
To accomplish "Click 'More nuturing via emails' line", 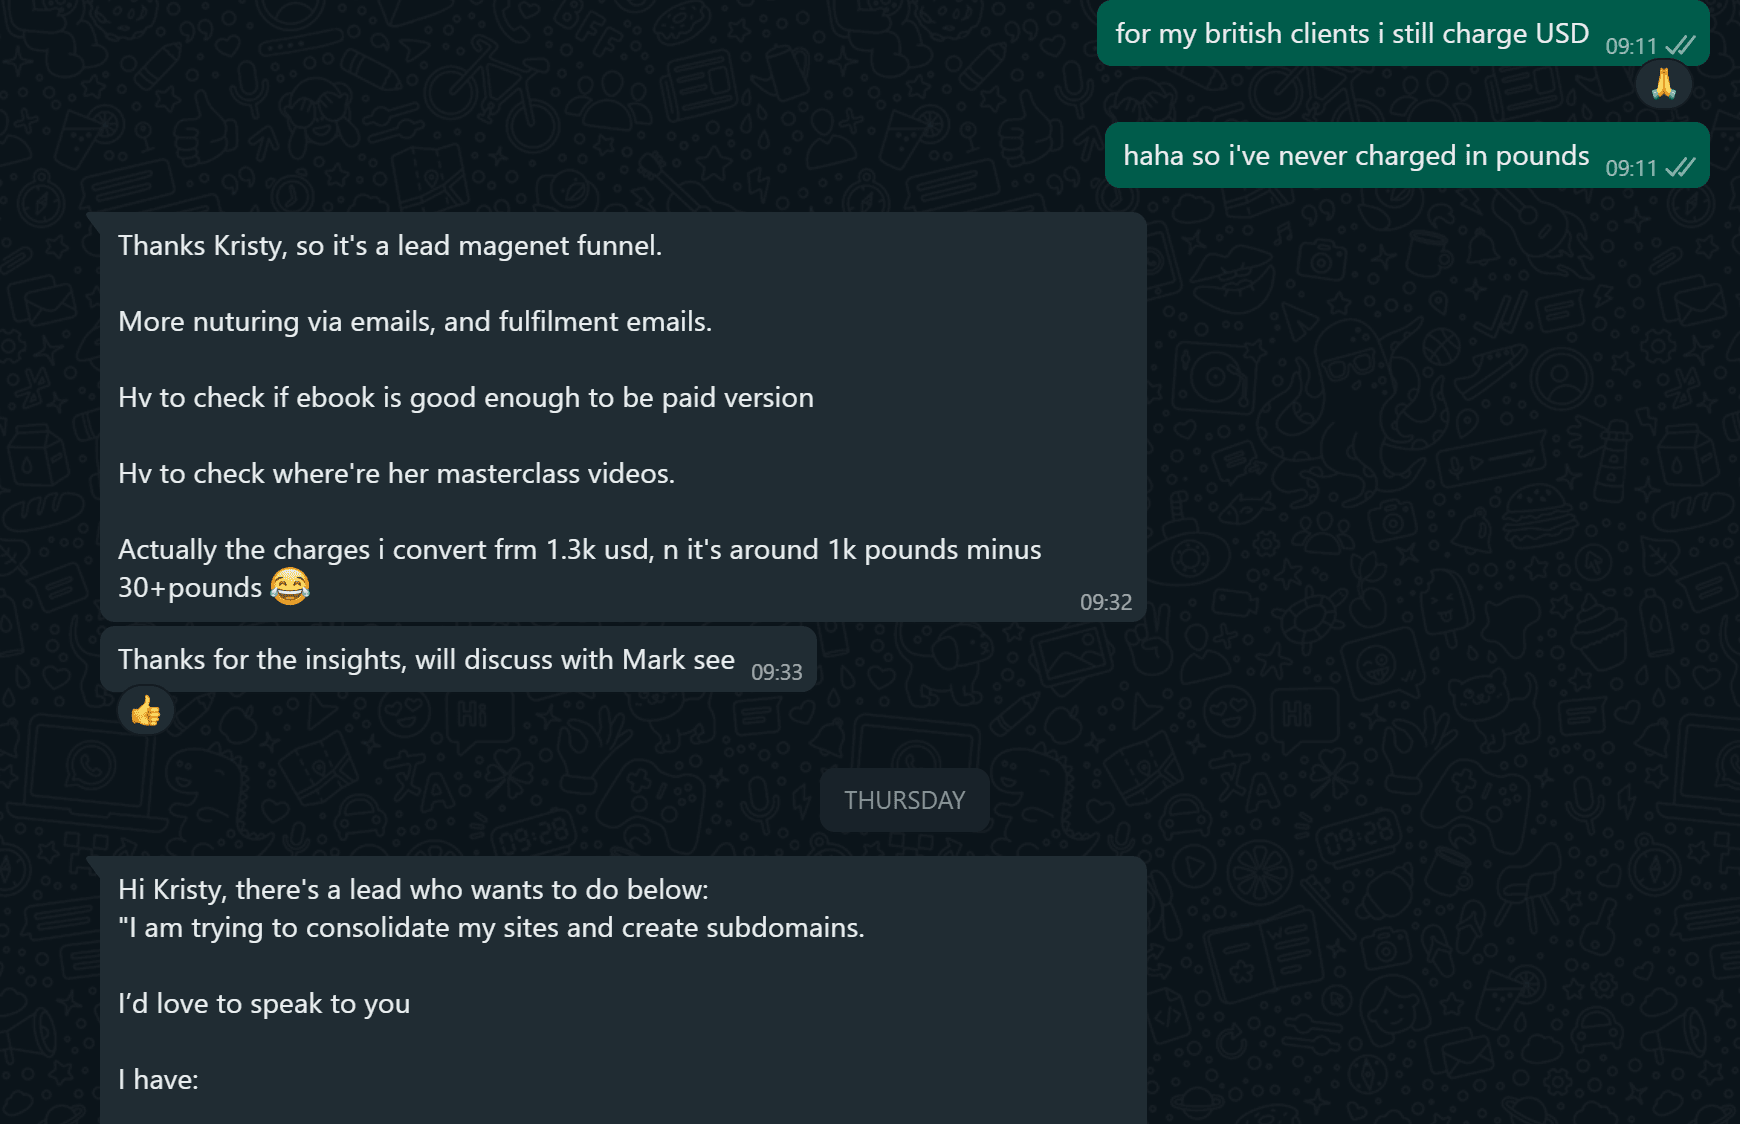I will (415, 322).
